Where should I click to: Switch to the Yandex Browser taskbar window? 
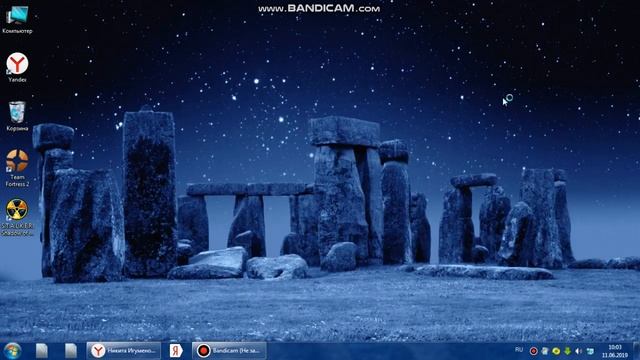pyautogui.click(x=124, y=351)
